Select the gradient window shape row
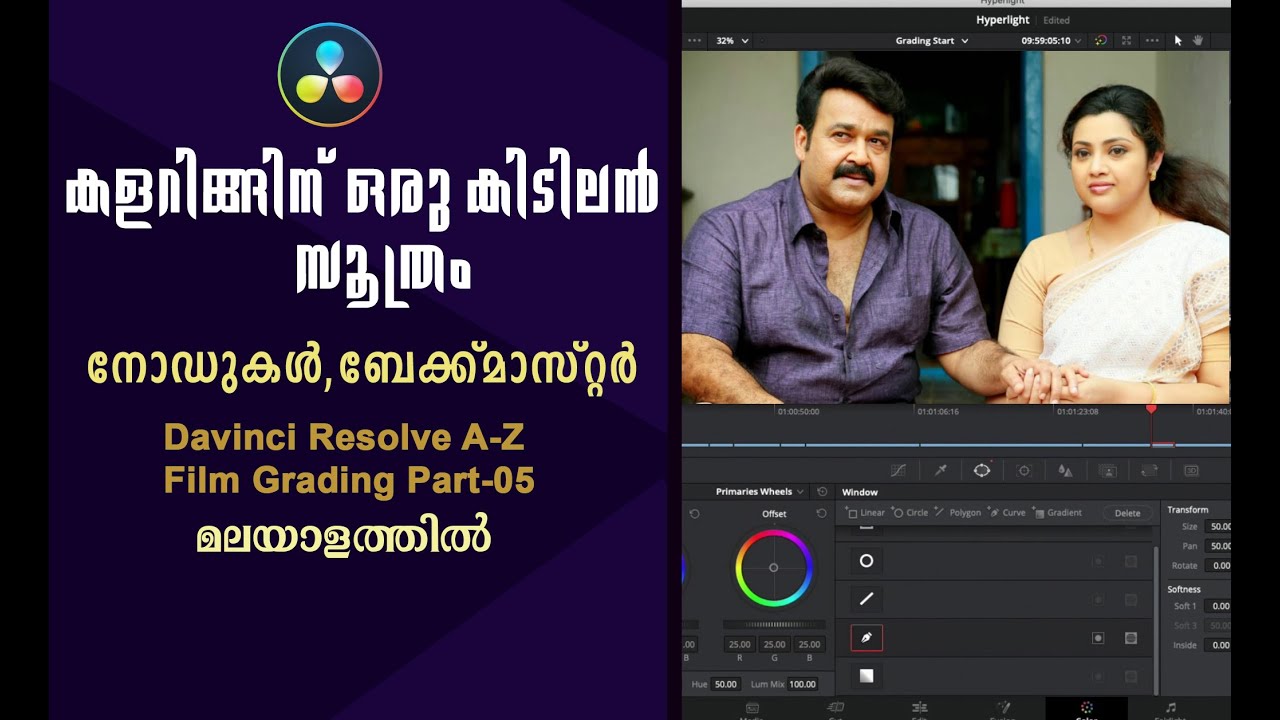1280x720 pixels. click(x=866, y=676)
